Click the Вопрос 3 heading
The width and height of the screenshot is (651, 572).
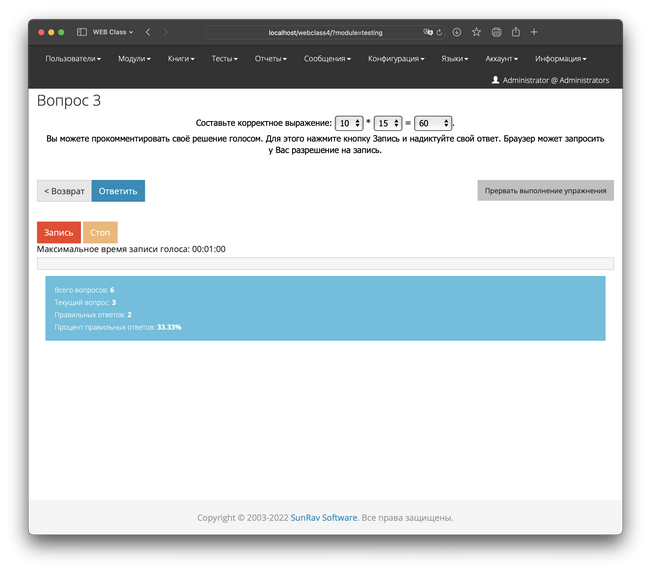tap(69, 100)
